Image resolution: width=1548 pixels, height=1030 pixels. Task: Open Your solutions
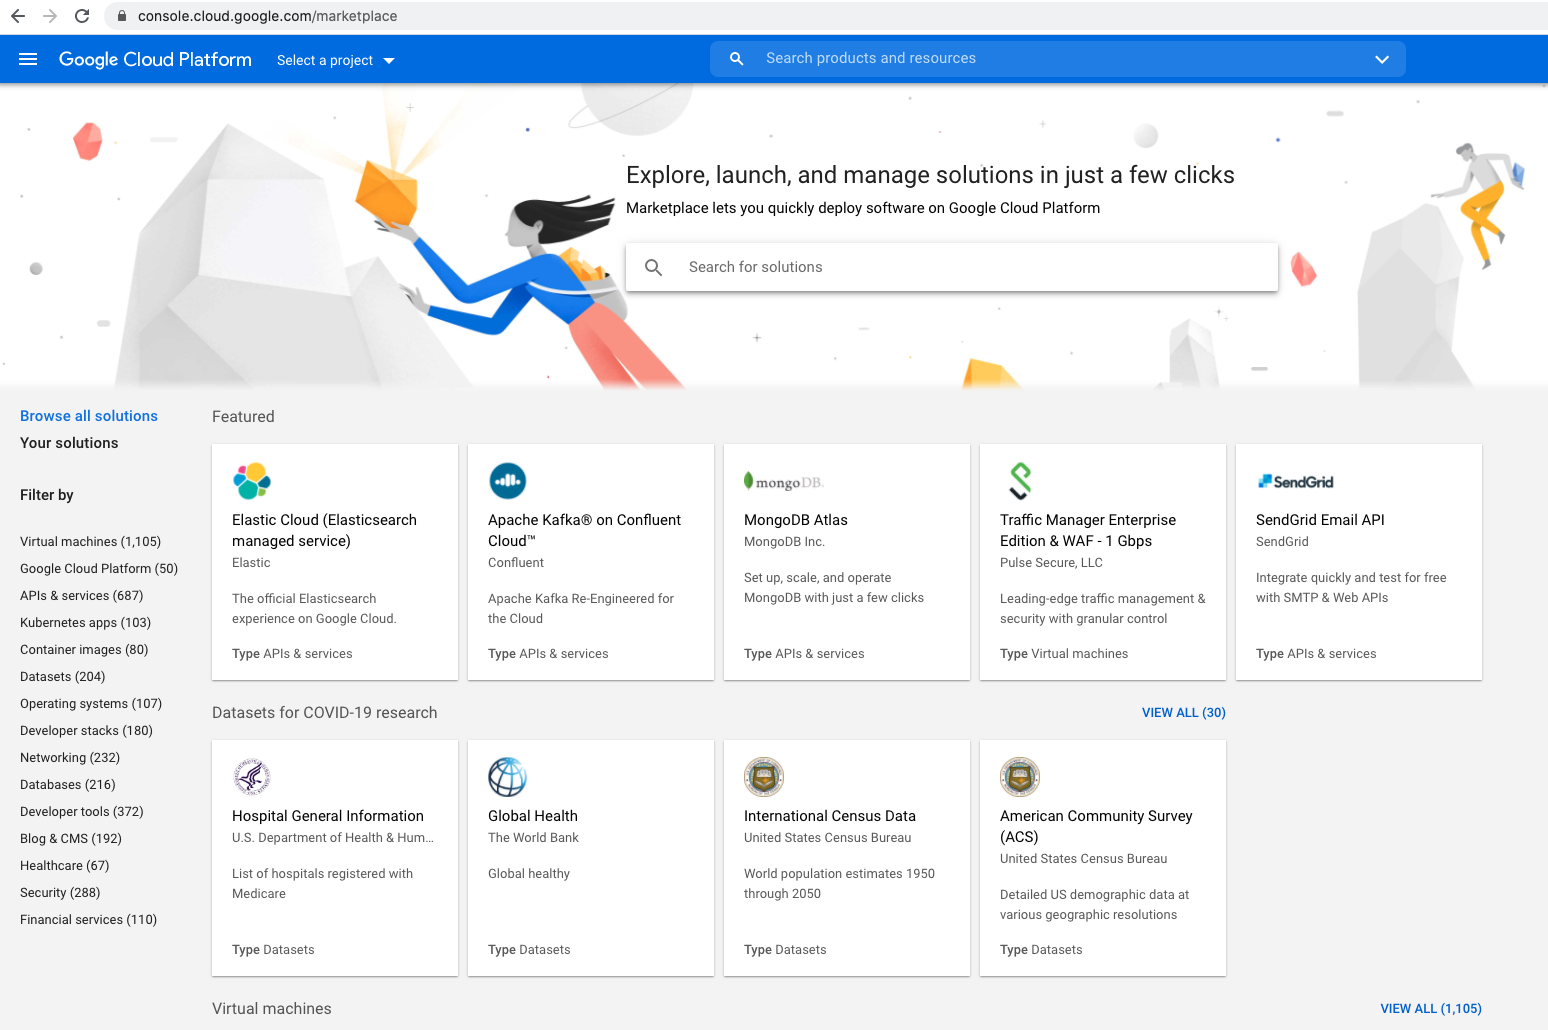pos(69,443)
